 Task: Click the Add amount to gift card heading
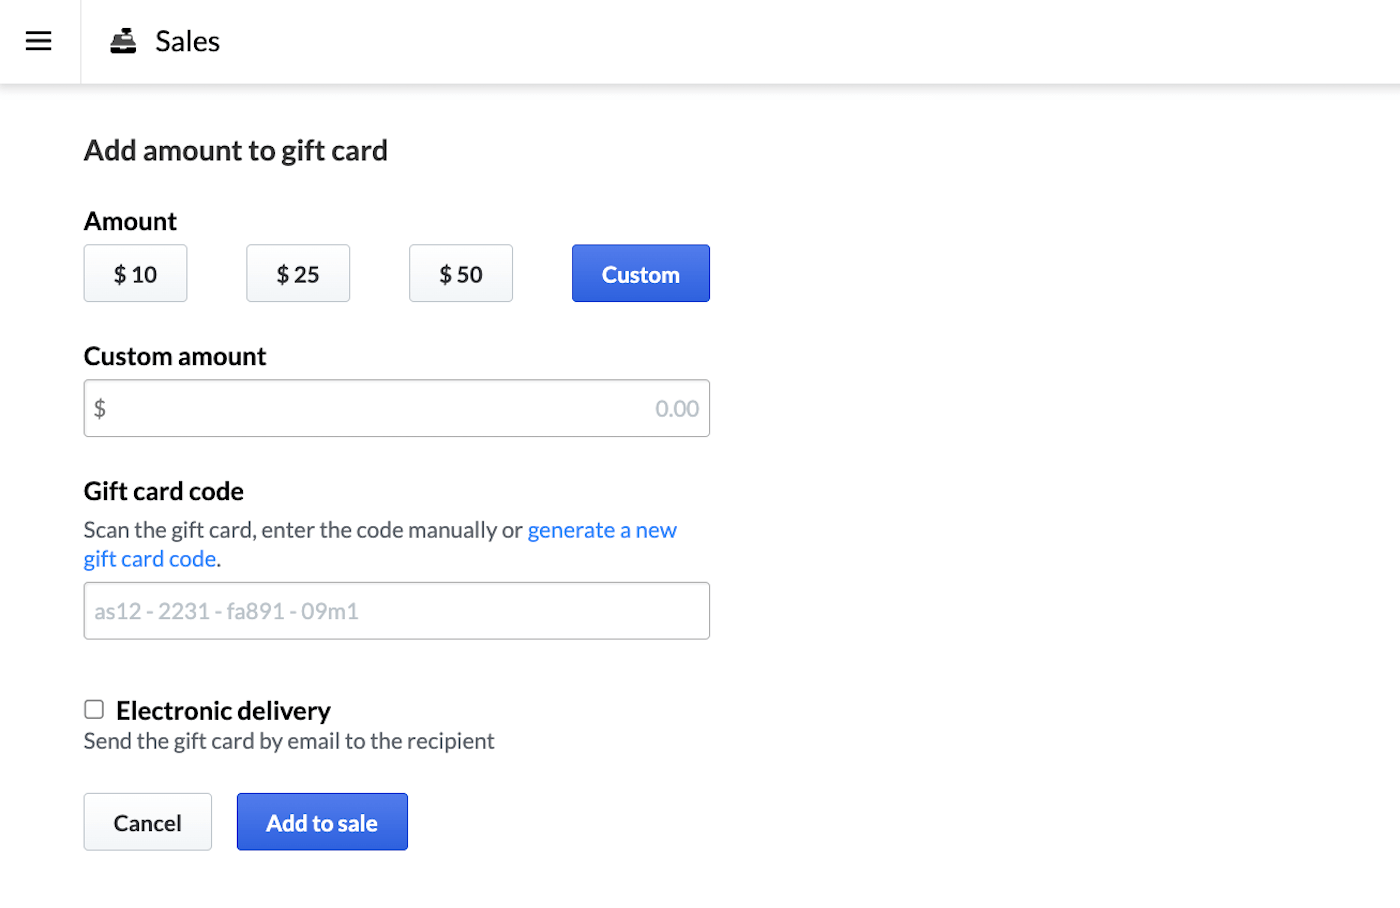[x=235, y=150]
